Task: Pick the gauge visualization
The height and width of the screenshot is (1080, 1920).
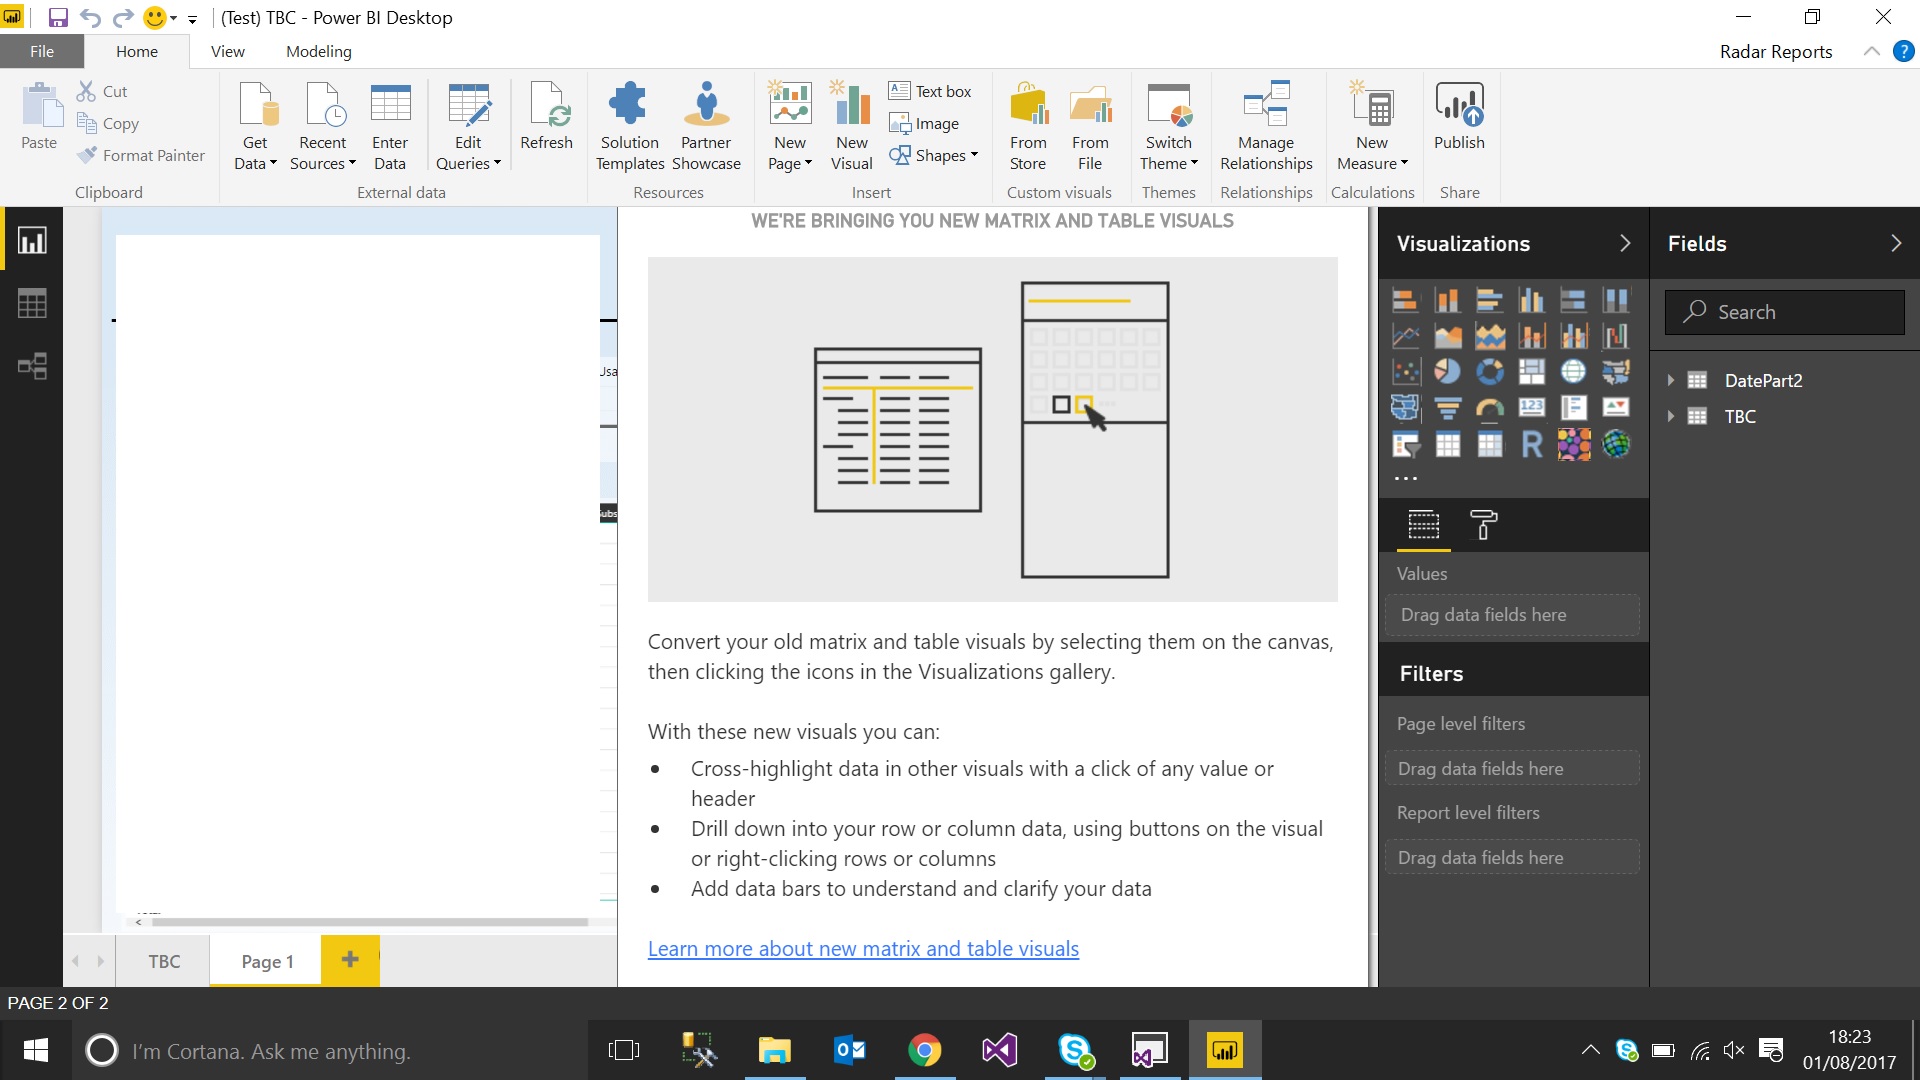Action: [x=1489, y=408]
